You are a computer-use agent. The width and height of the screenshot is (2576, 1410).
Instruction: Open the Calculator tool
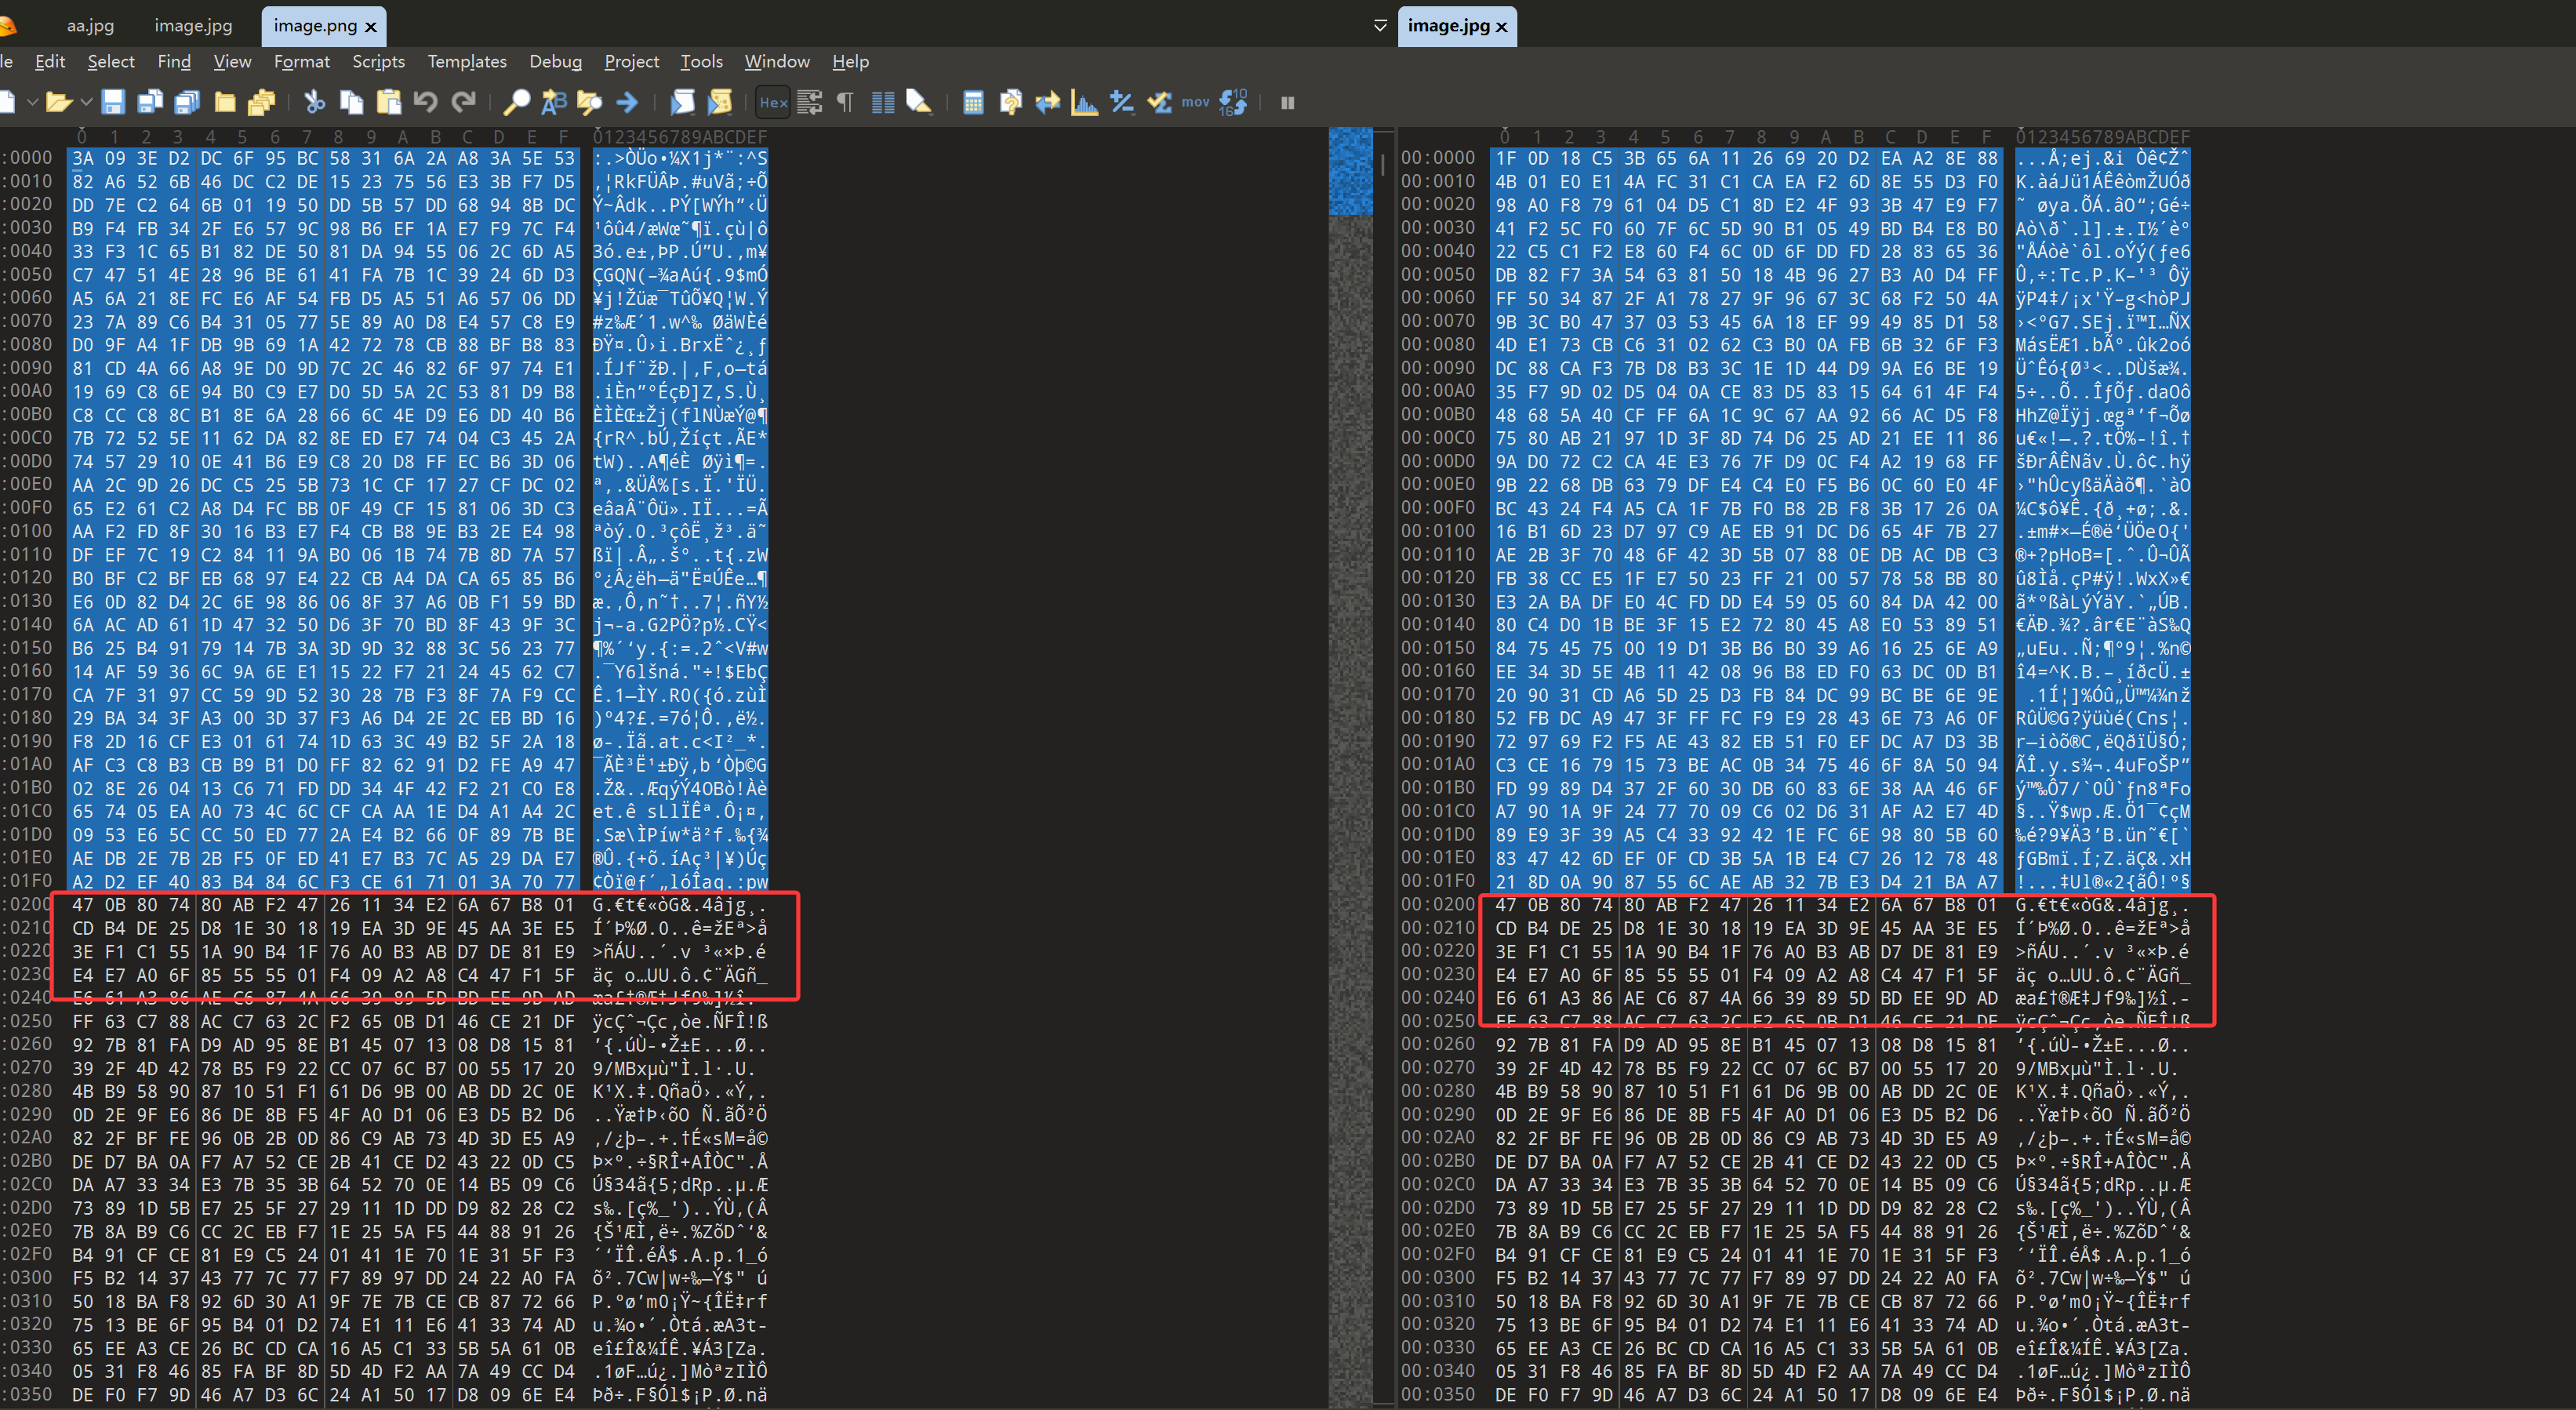pos(973,102)
